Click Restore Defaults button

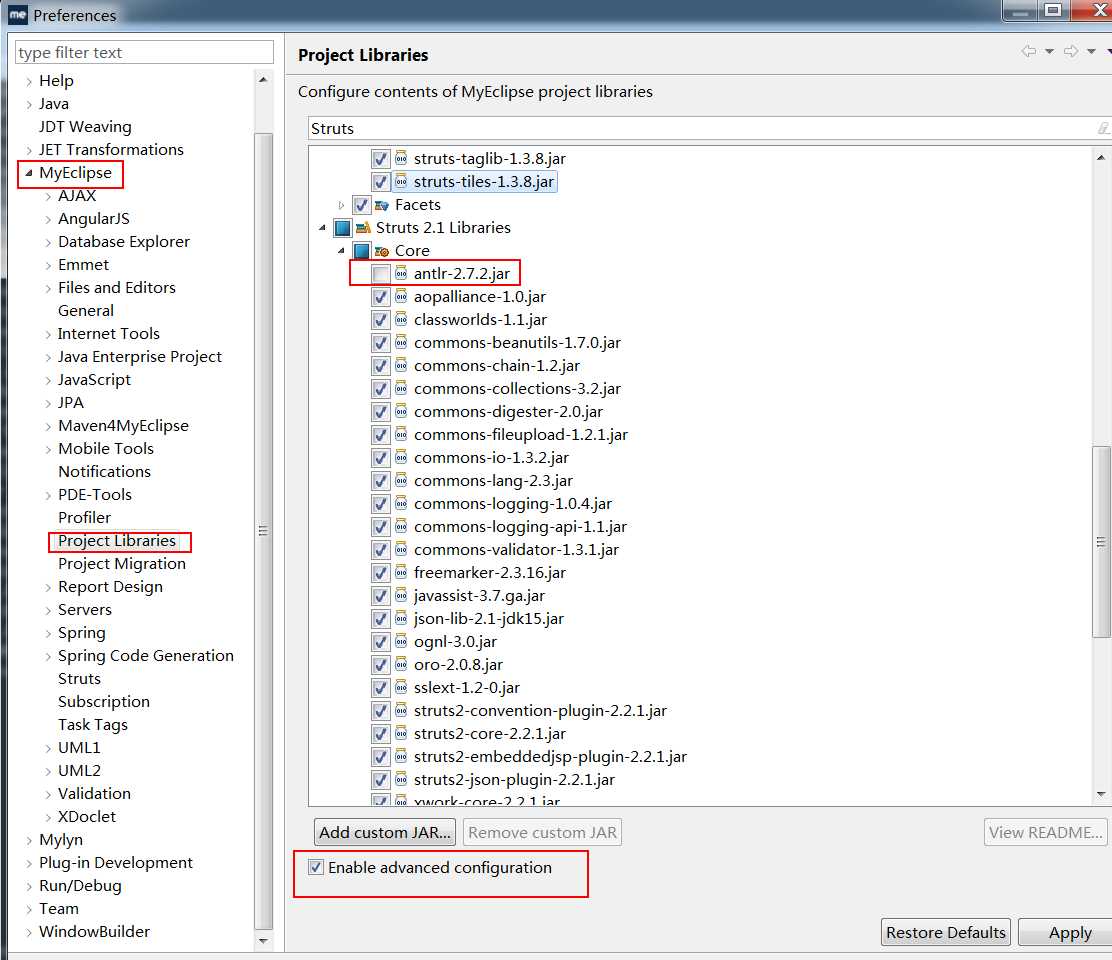tap(946, 932)
